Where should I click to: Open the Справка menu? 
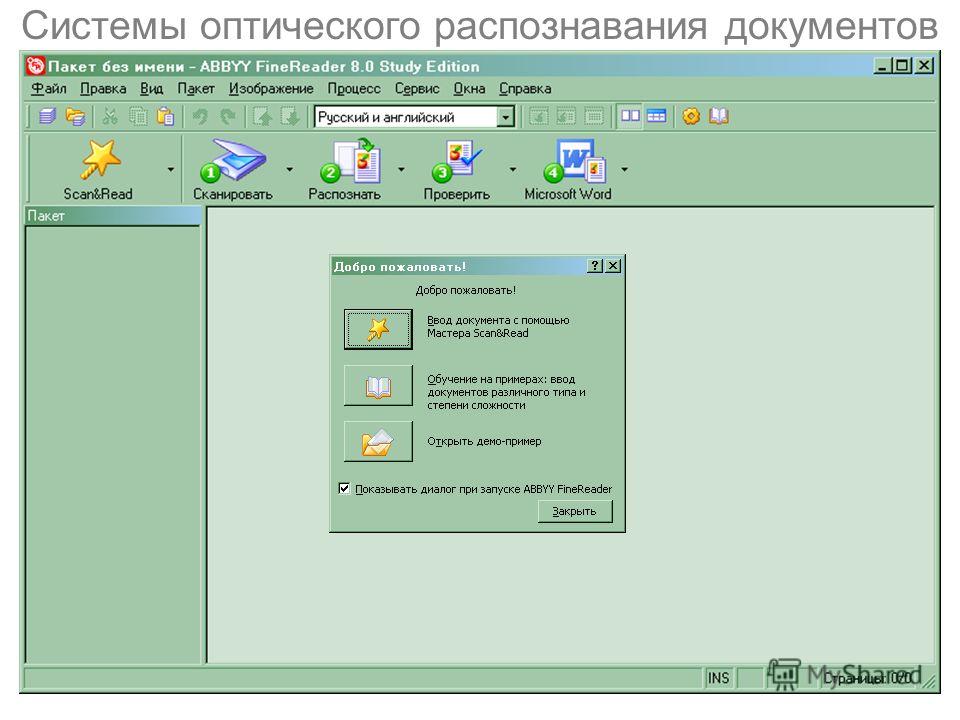point(525,89)
